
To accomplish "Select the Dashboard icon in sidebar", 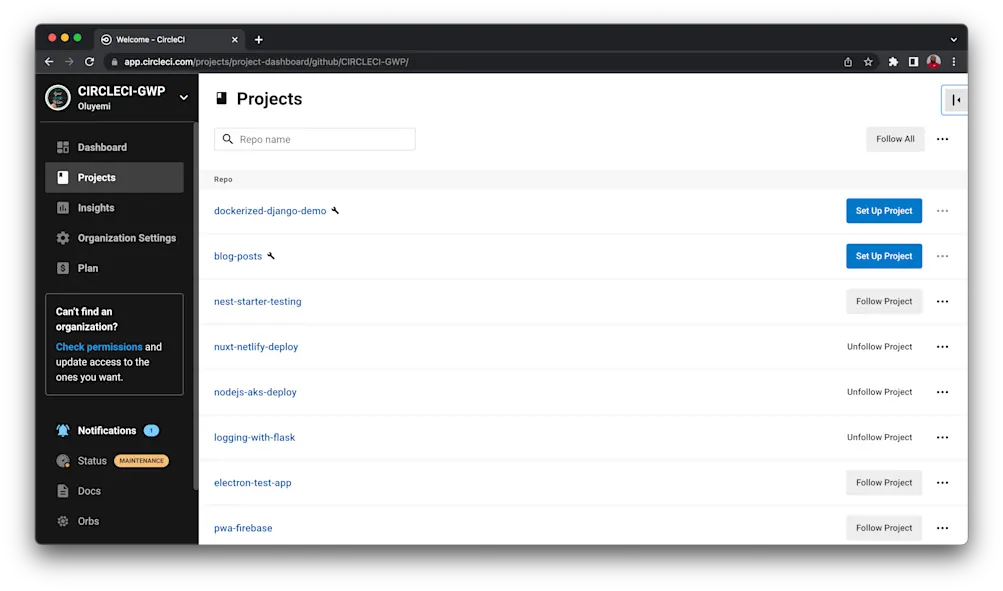I will (x=61, y=147).
